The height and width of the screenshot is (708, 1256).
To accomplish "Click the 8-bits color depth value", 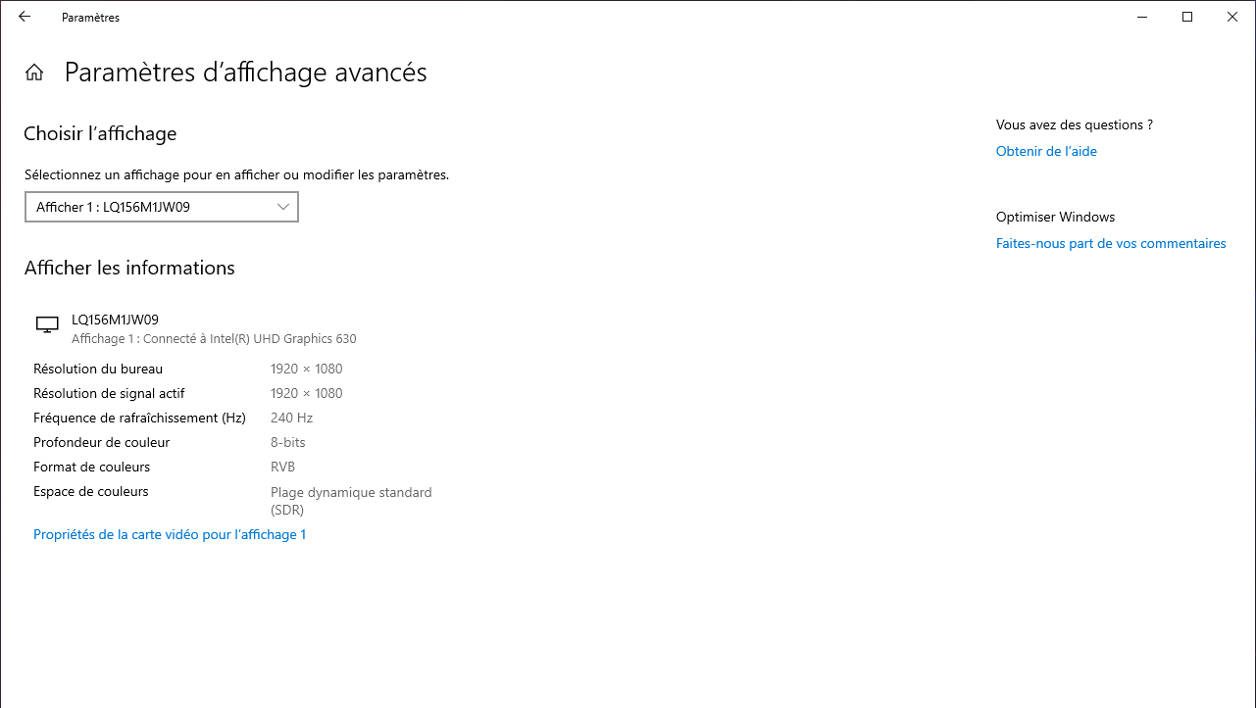I will pos(288,442).
